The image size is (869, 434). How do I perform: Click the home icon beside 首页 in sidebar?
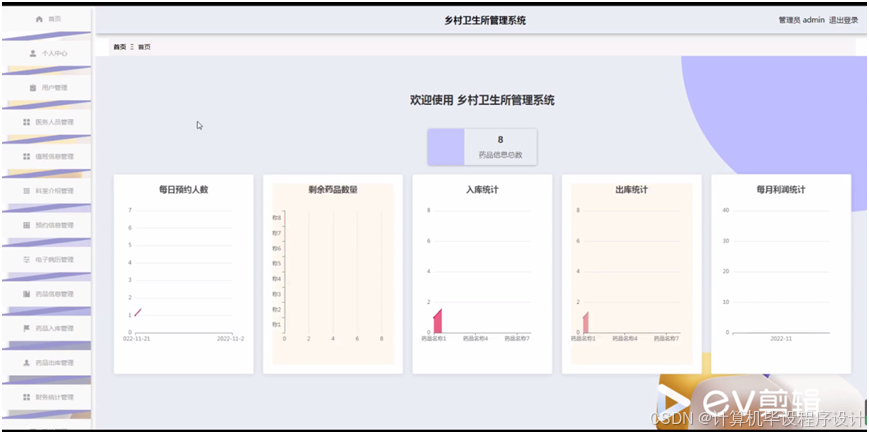(x=39, y=19)
